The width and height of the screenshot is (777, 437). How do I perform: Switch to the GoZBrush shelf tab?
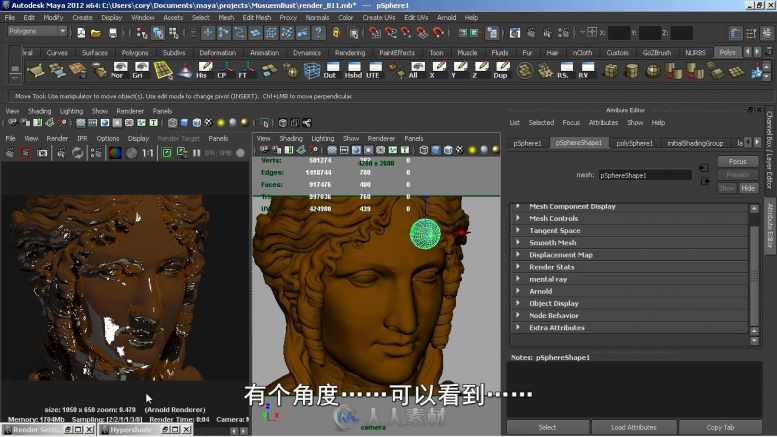(657, 53)
